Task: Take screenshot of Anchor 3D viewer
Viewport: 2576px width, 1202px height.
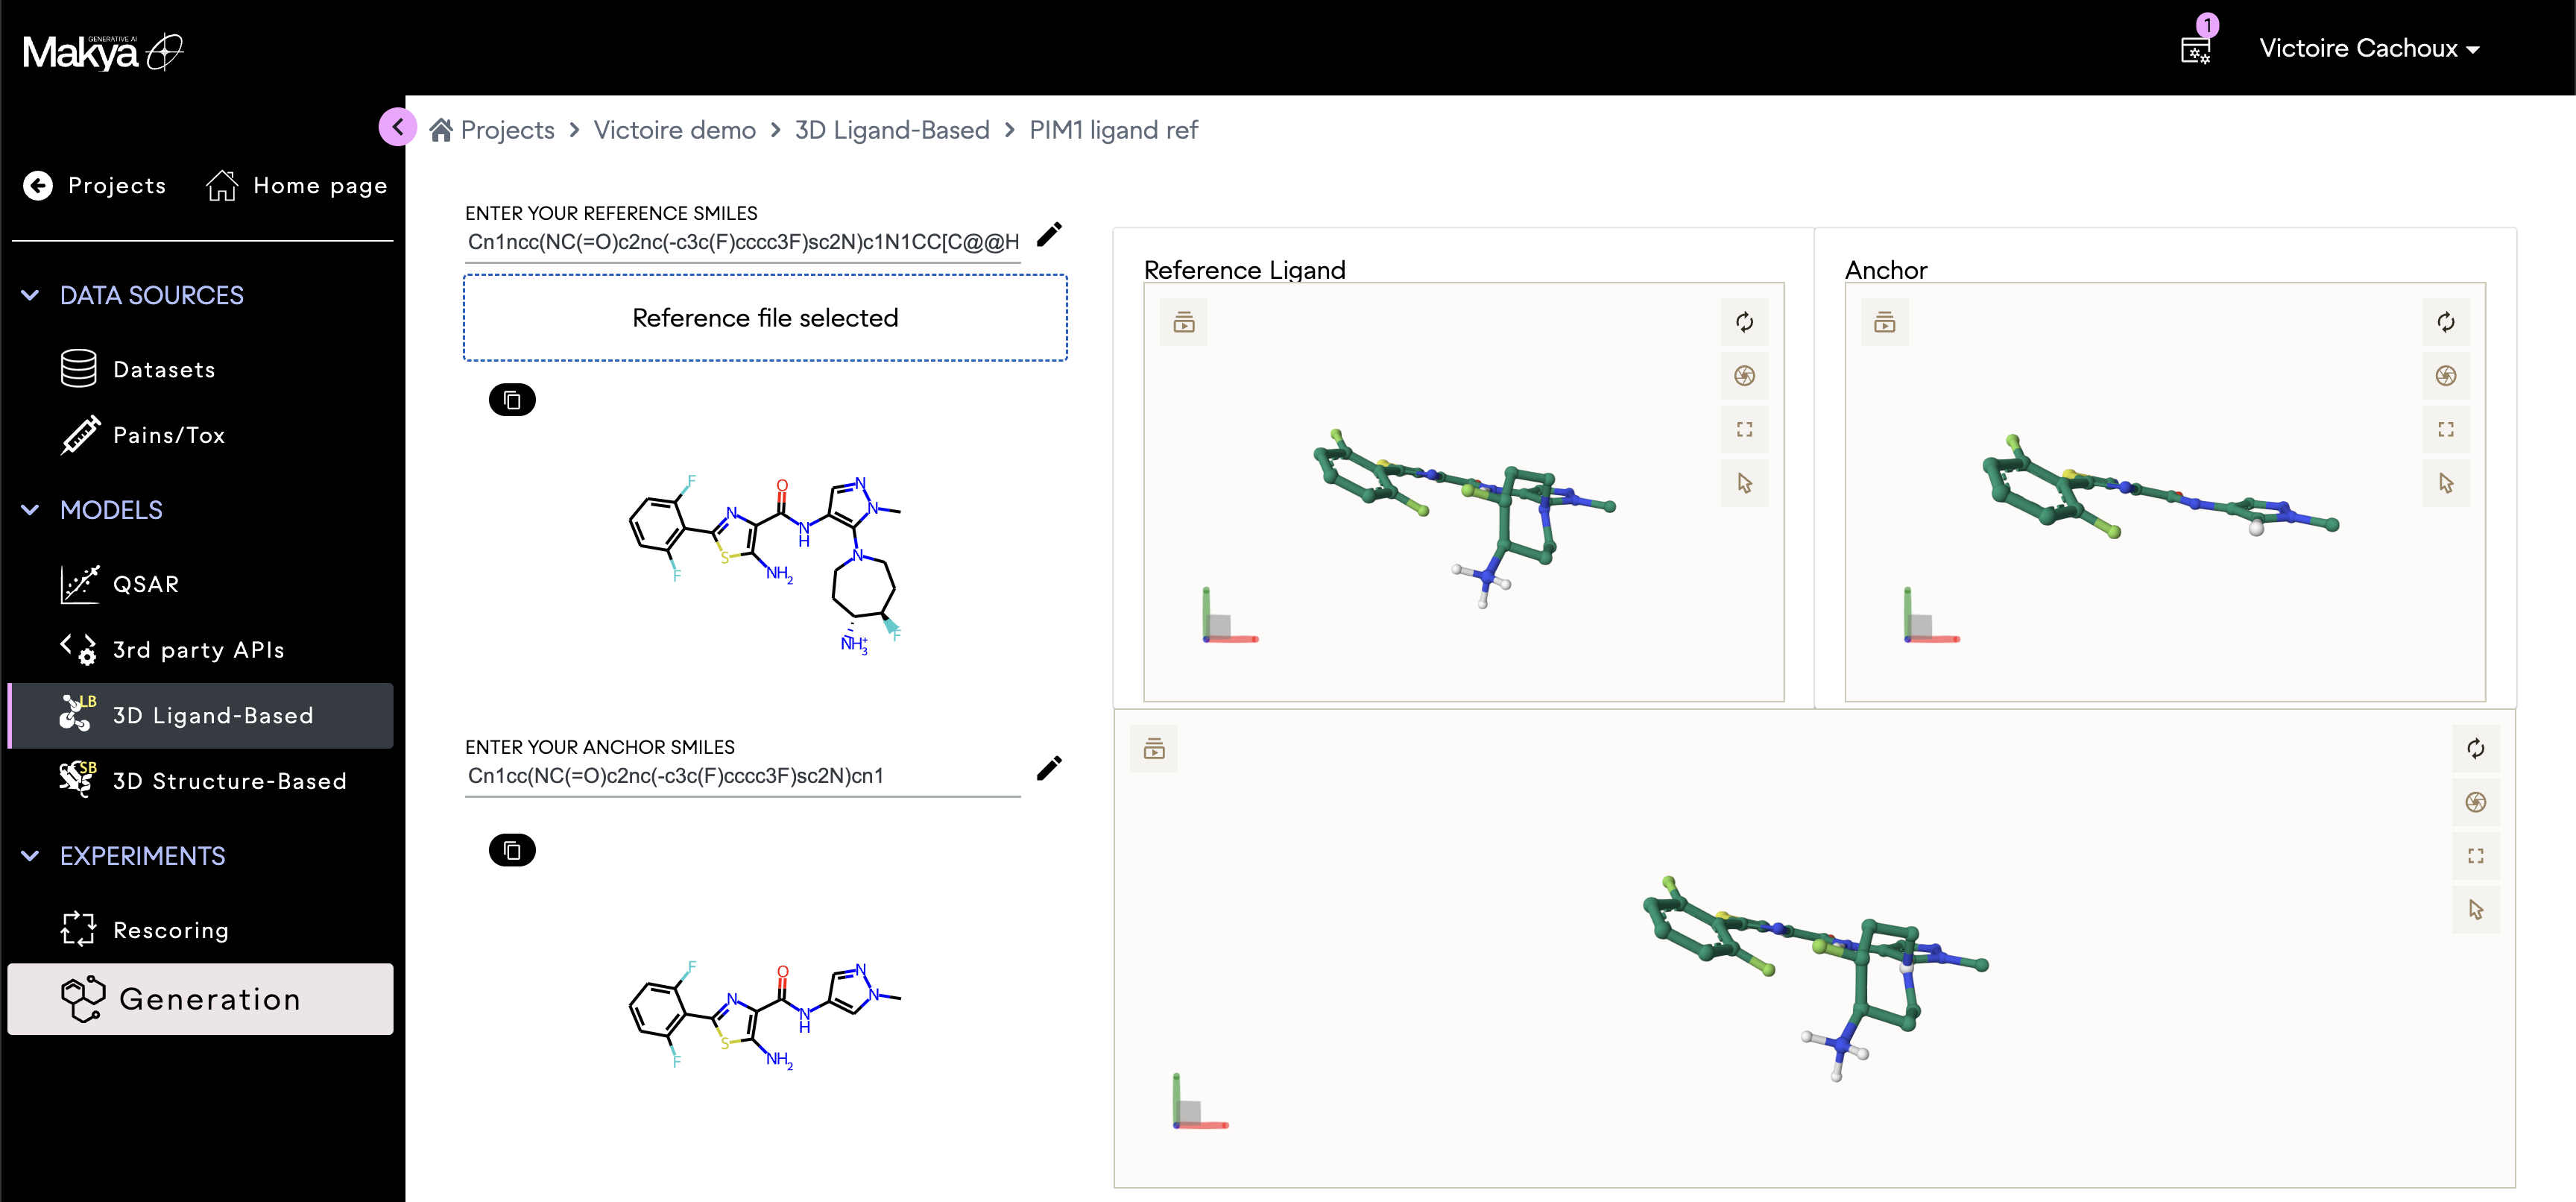Action: click(x=2445, y=376)
